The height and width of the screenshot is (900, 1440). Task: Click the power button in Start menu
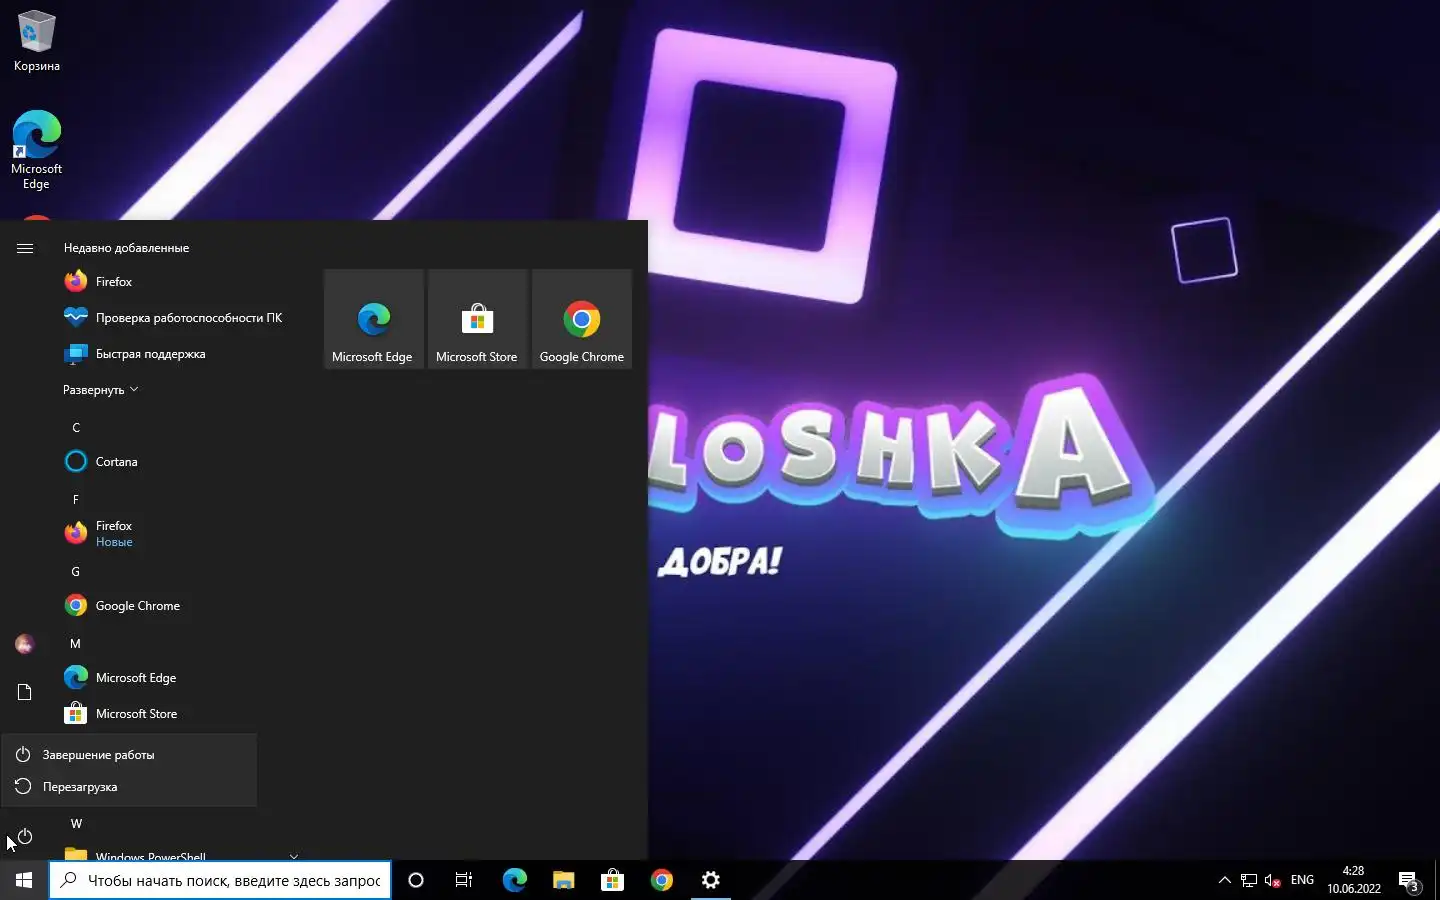coord(25,836)
